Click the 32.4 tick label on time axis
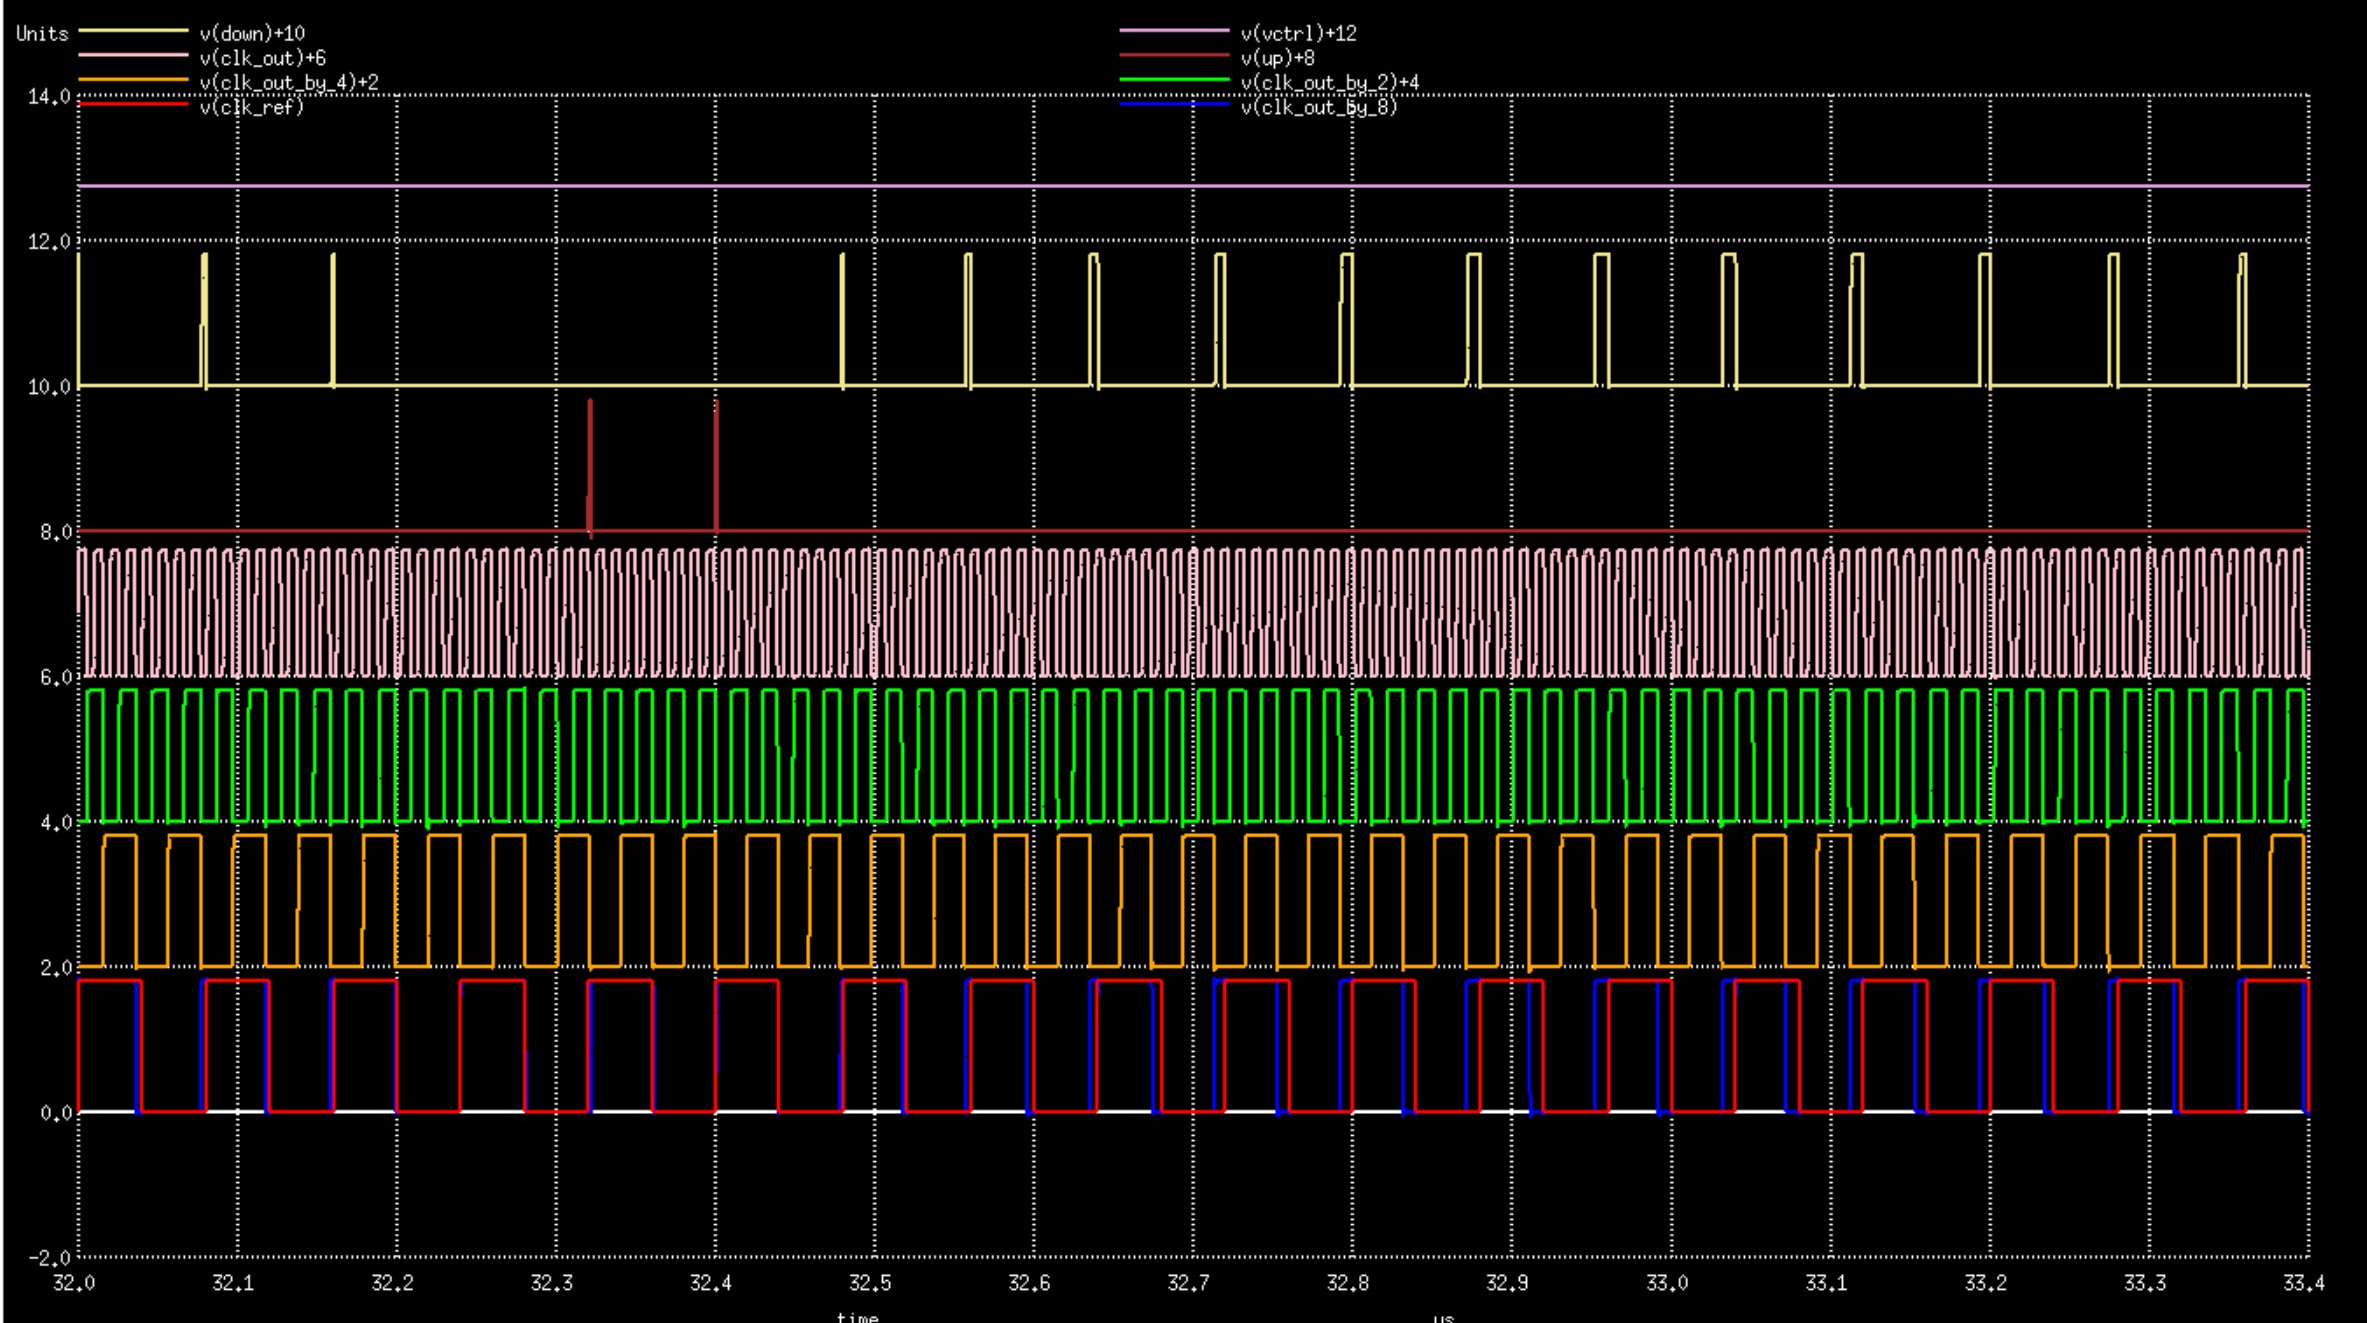Screen dimensions: 2367x1323 (x=710, y=1284)
